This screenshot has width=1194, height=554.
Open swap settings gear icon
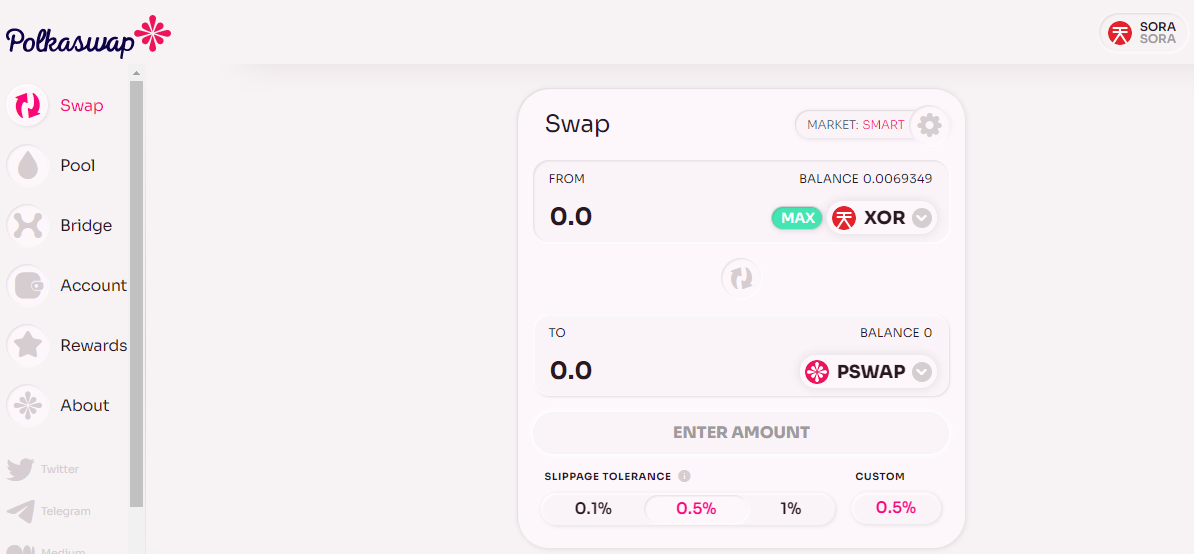point(929,125)
